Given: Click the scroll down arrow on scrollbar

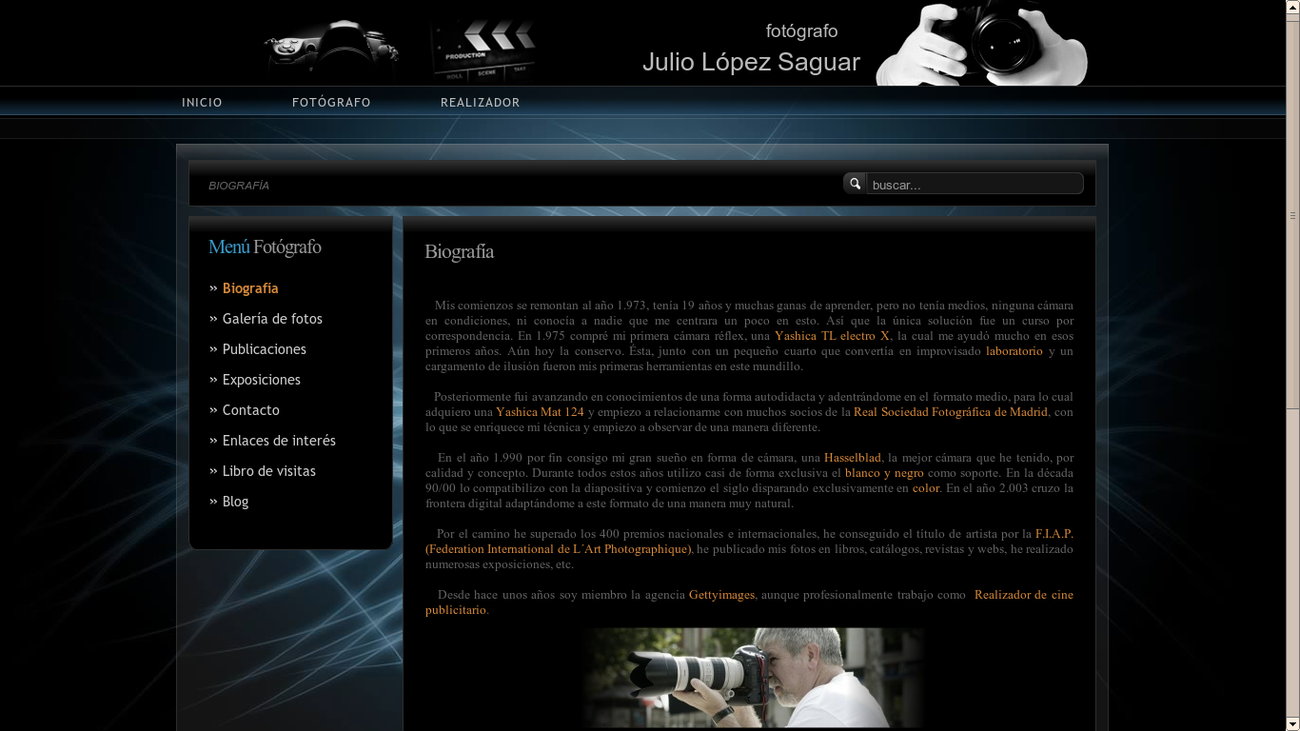Looking at the screenshot, I should 1292,723.
